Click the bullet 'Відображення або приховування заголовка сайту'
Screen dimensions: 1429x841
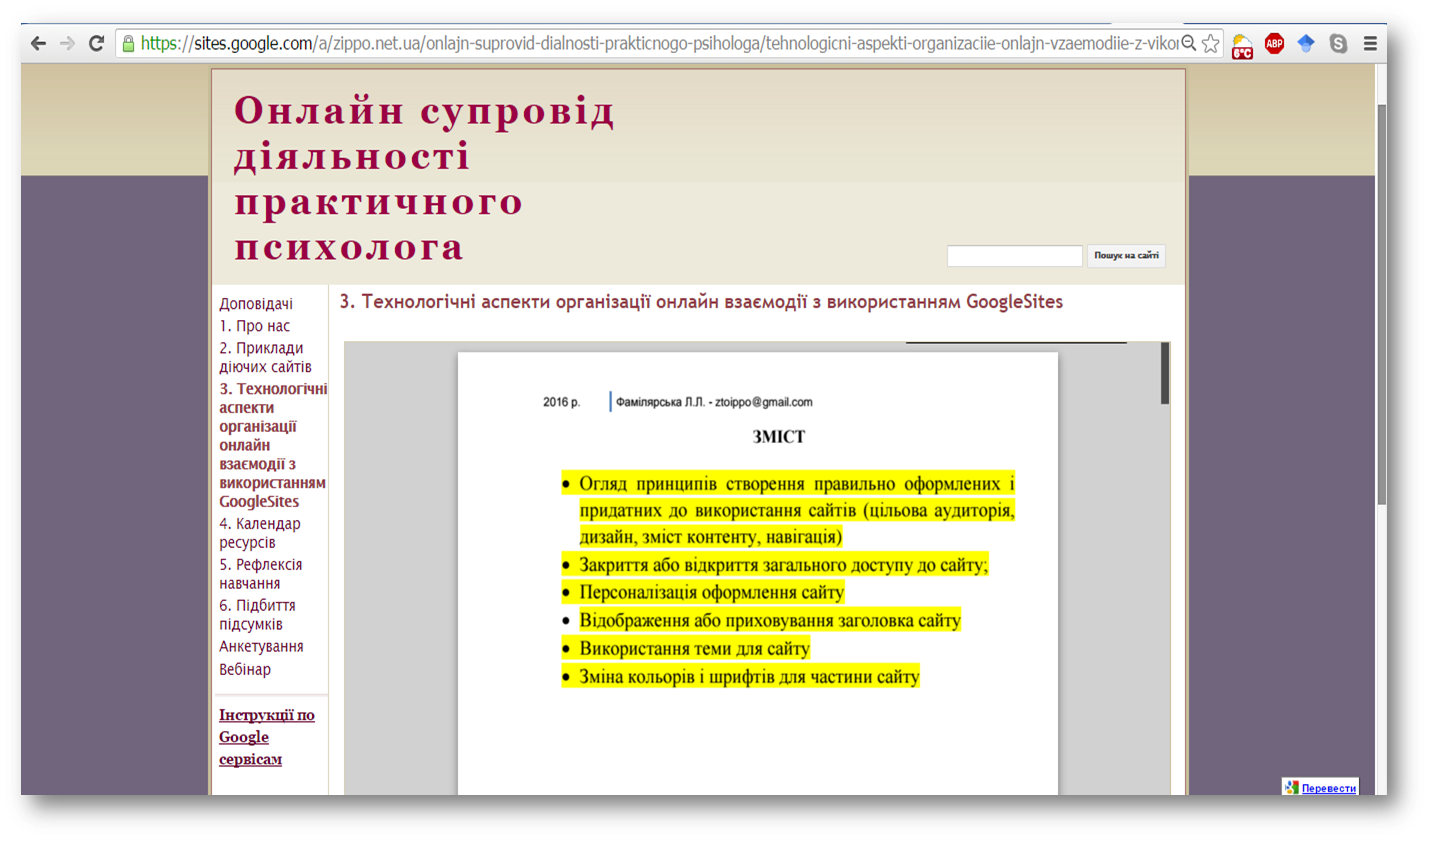769,621
